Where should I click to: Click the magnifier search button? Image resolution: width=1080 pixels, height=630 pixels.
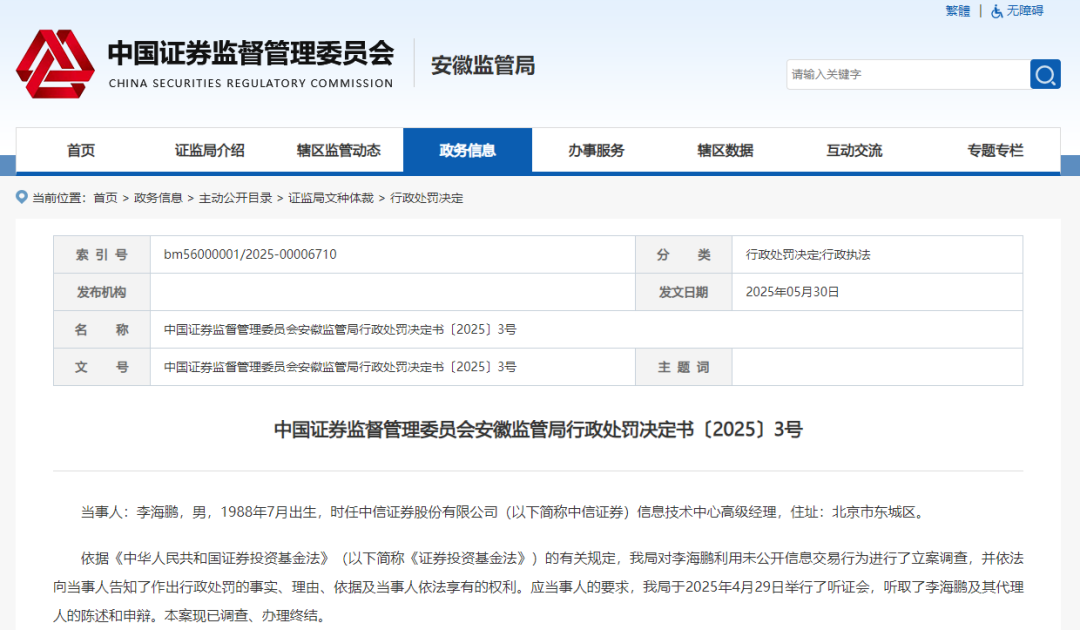(x=1045, y=74)
